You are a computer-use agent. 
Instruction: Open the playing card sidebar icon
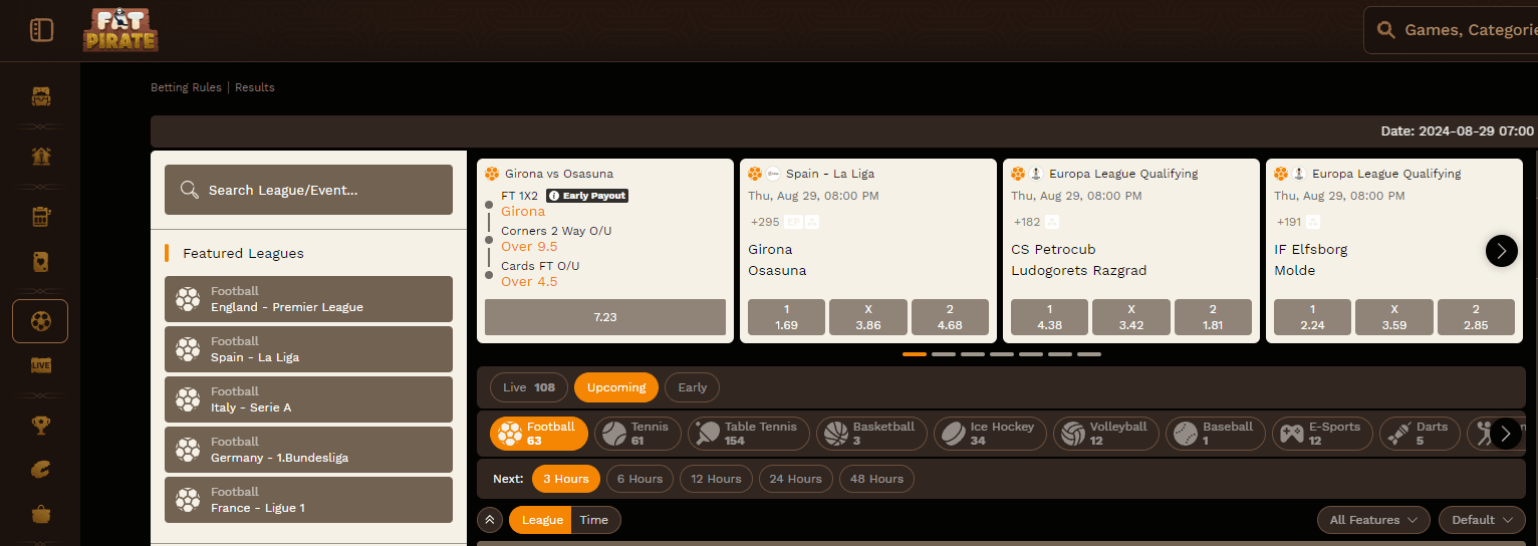point(41,263)
